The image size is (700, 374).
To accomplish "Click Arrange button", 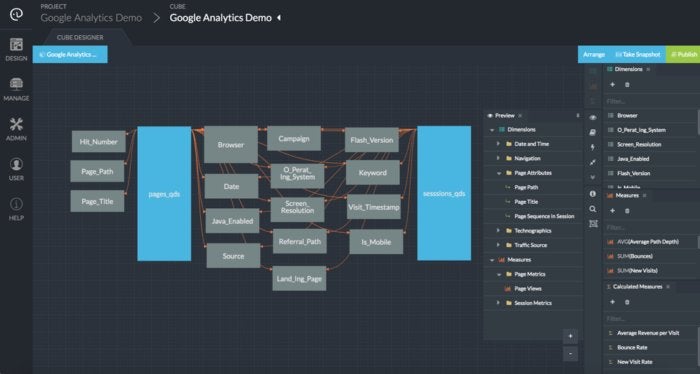I will pyautogui.click(x=594, y=54).
